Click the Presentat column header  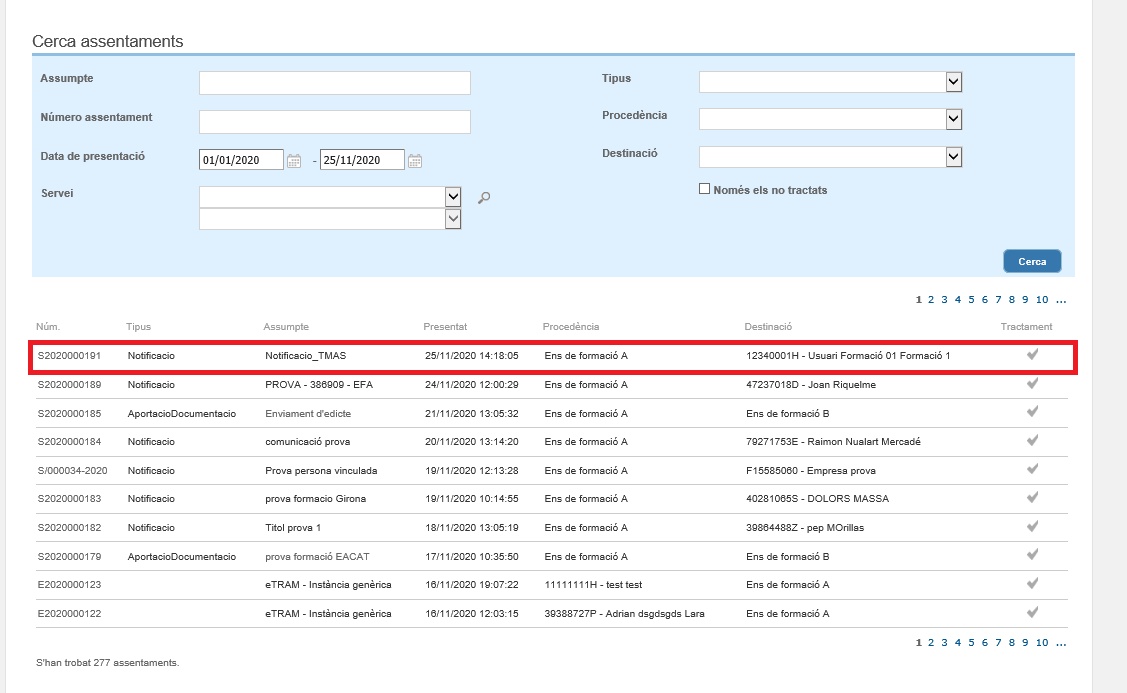[445, 327]
